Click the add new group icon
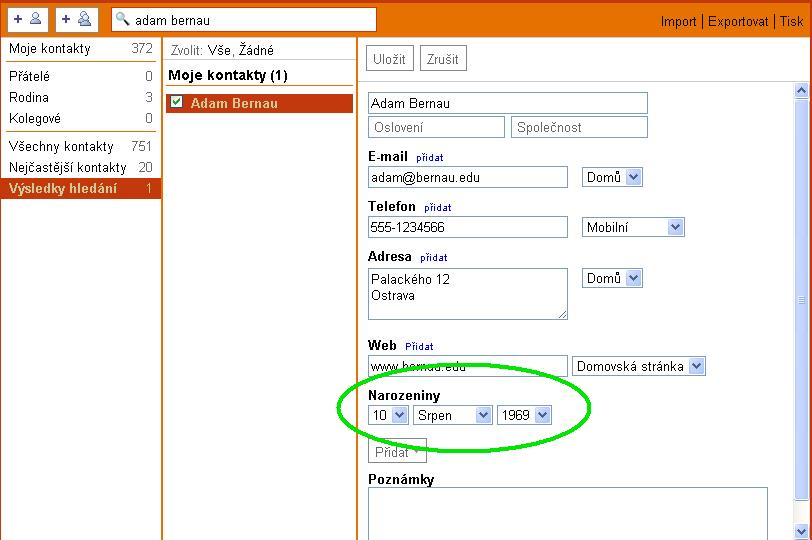The image size is (812, 540). click(77, 20)
